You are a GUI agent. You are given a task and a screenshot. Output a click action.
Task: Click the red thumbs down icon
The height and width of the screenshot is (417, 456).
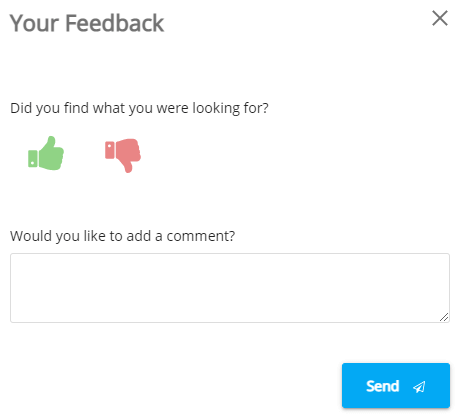pos(123,155)
